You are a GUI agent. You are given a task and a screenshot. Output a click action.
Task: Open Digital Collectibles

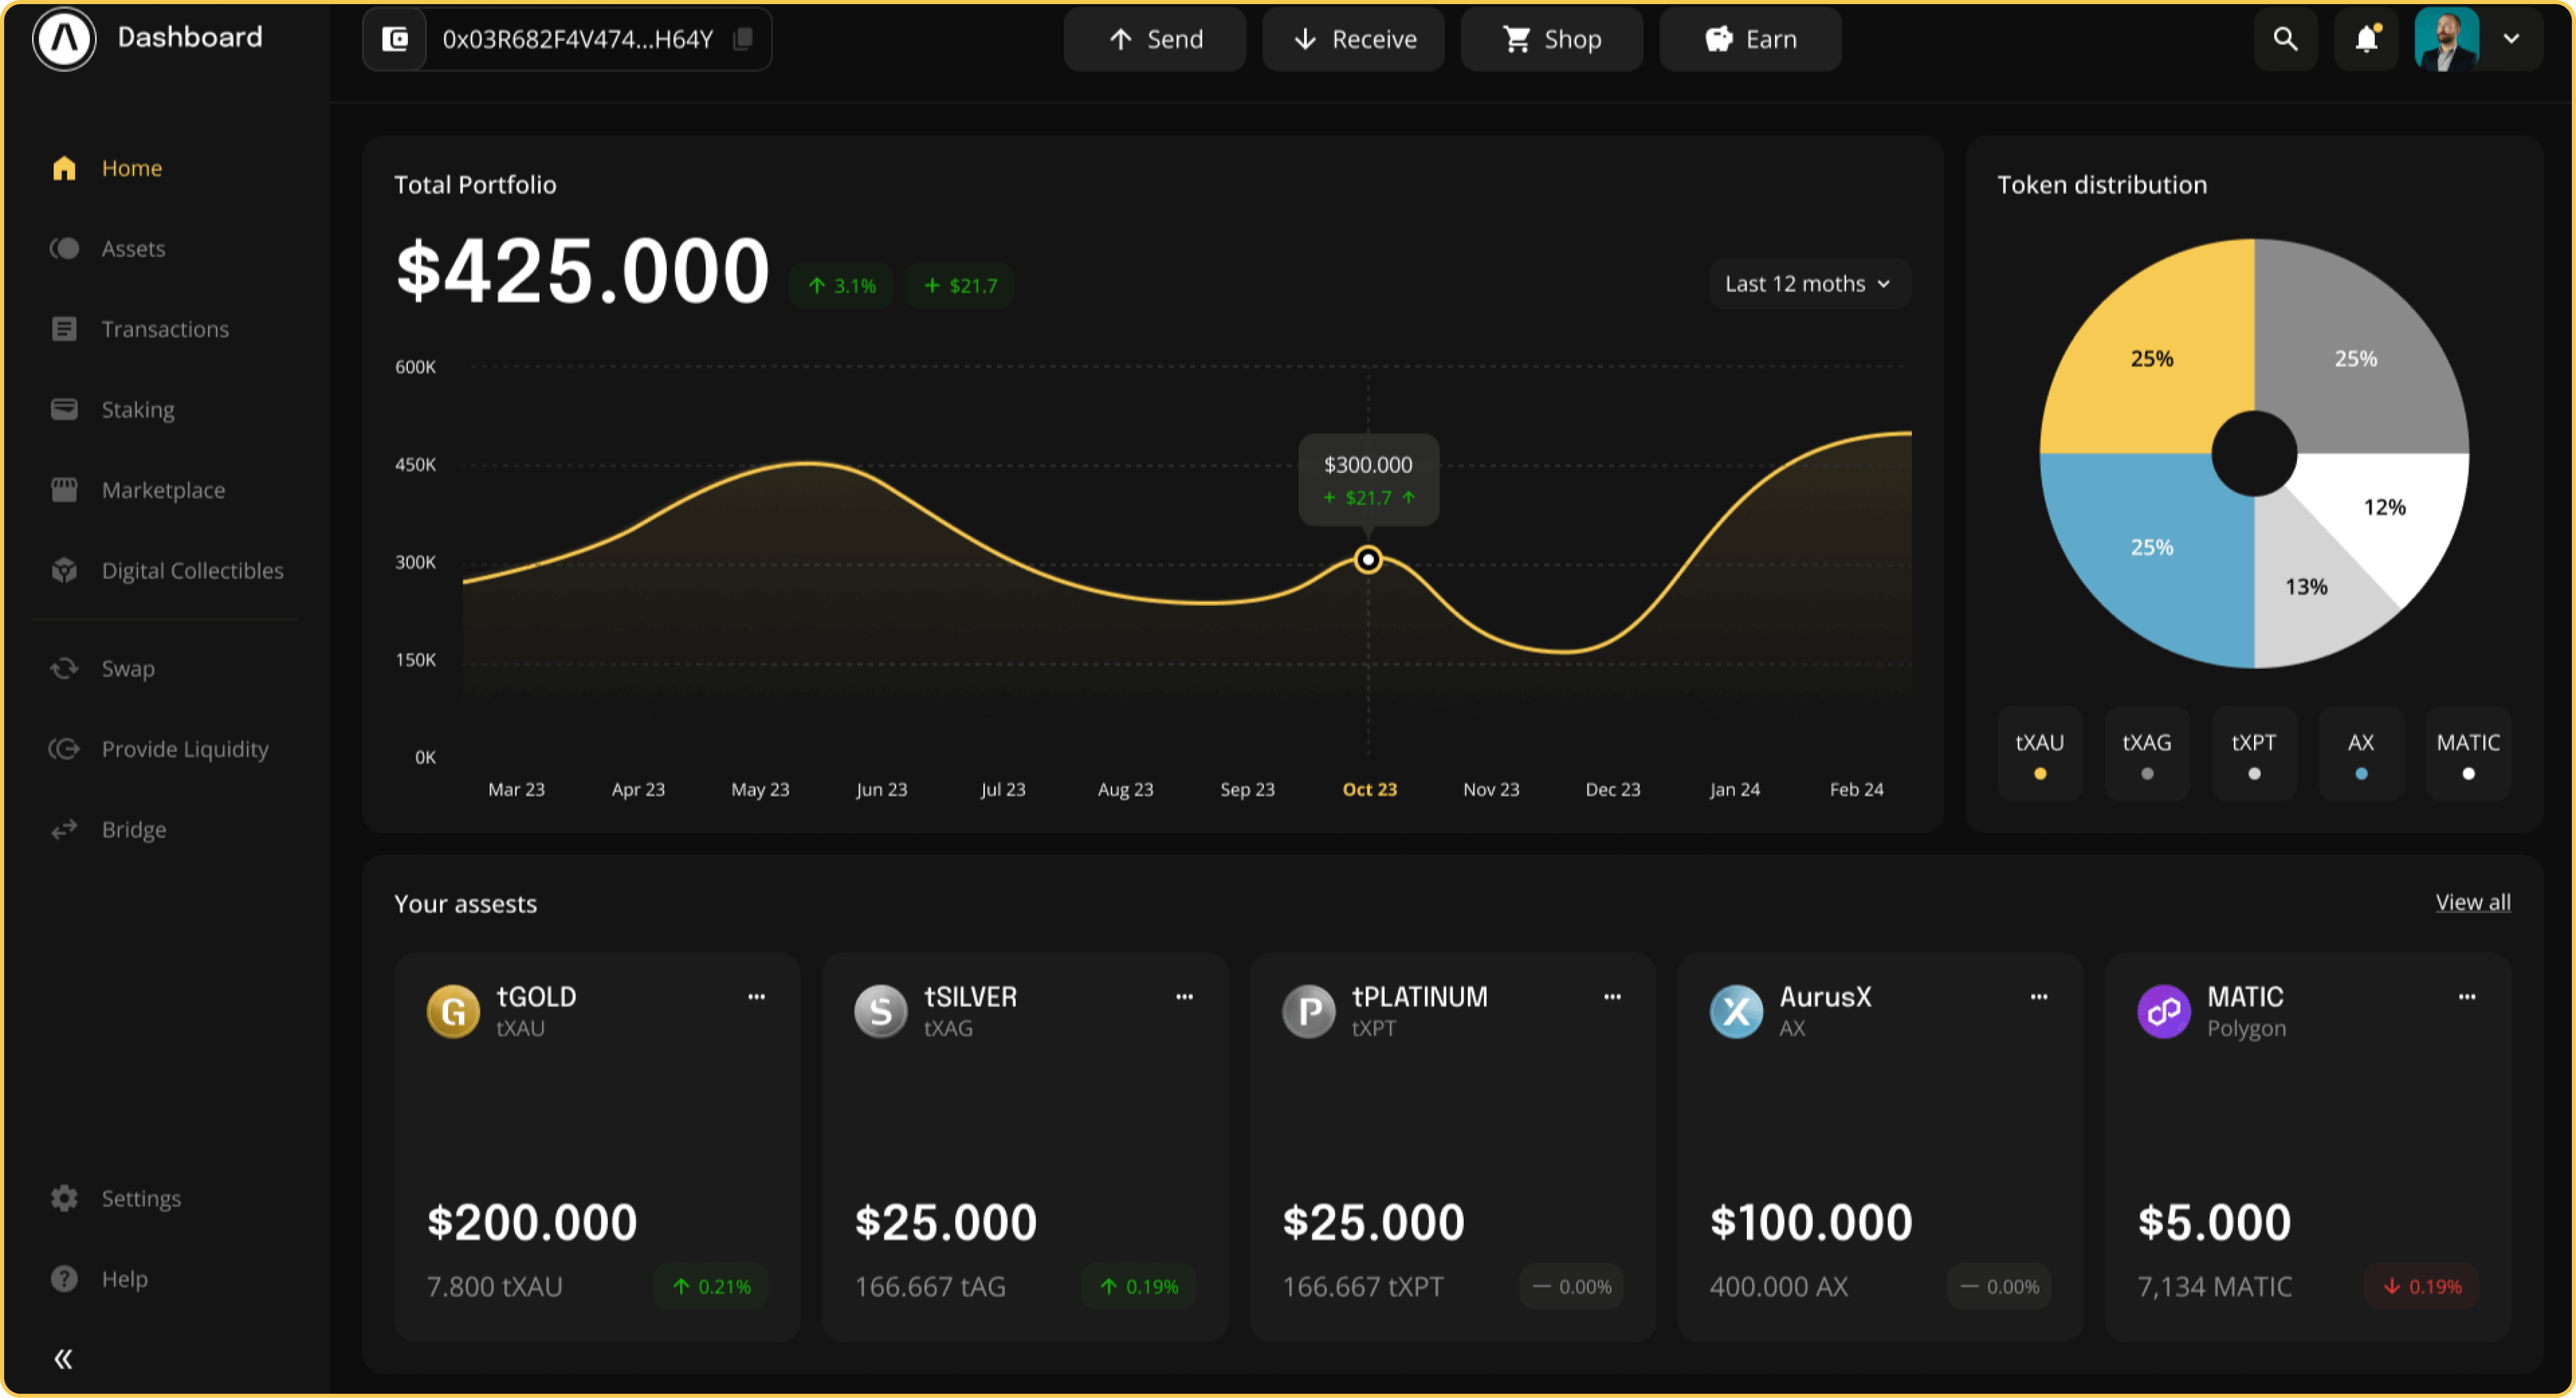click(192, 570)
